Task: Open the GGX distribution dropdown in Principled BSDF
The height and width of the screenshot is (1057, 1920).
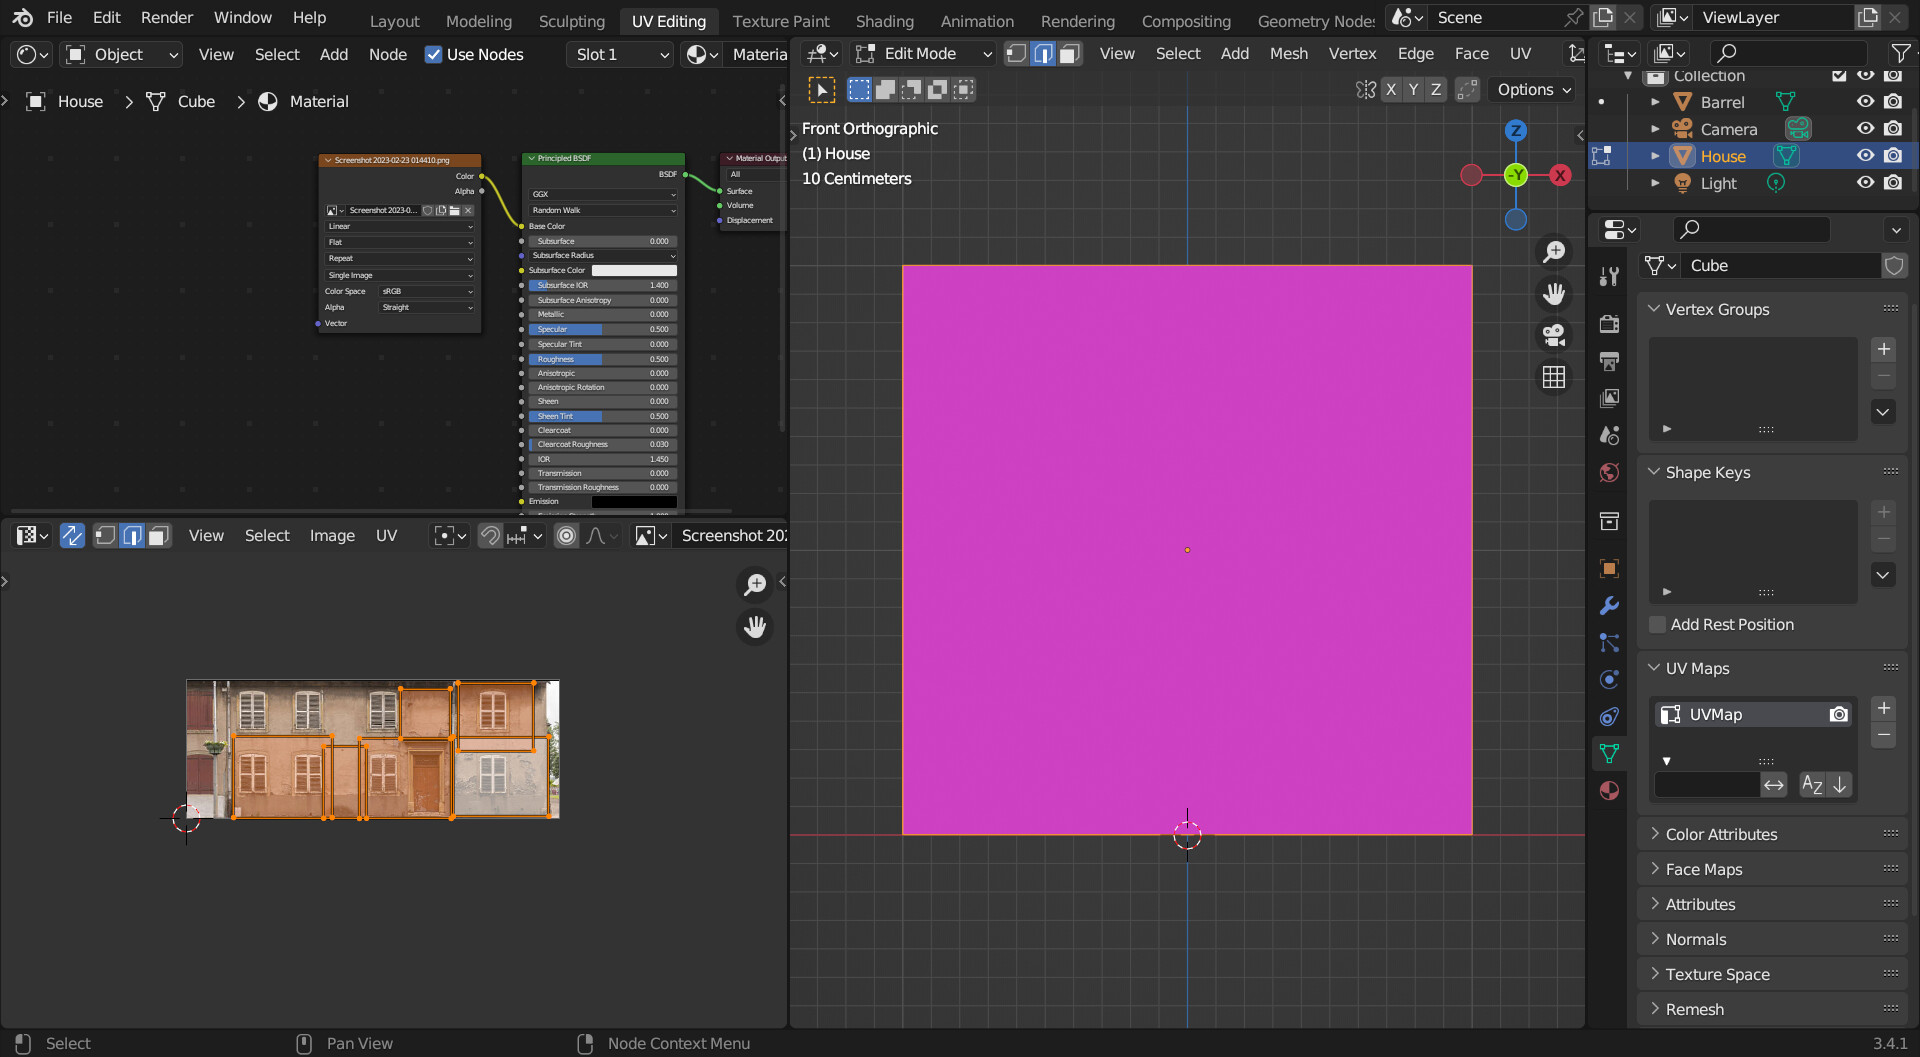Action: pos(602,194)
